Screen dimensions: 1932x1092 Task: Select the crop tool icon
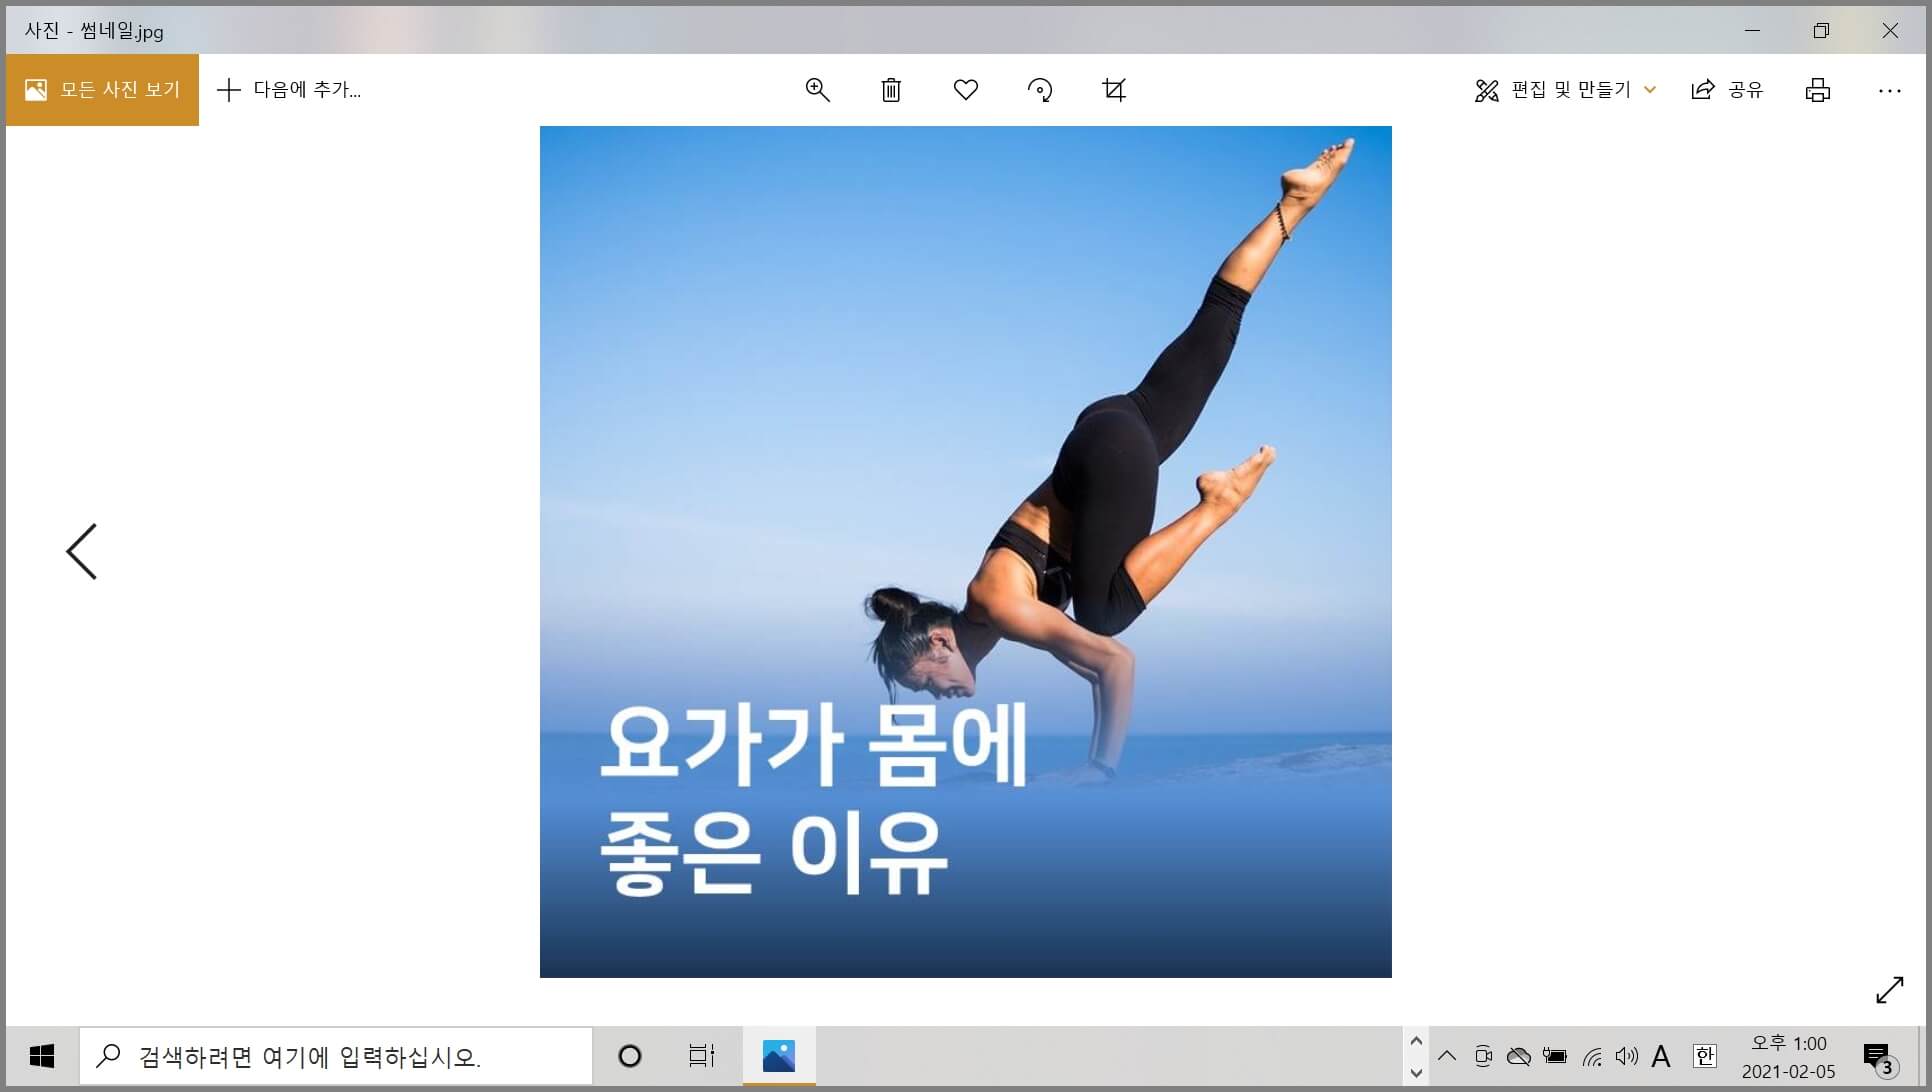coord(1114,90)
